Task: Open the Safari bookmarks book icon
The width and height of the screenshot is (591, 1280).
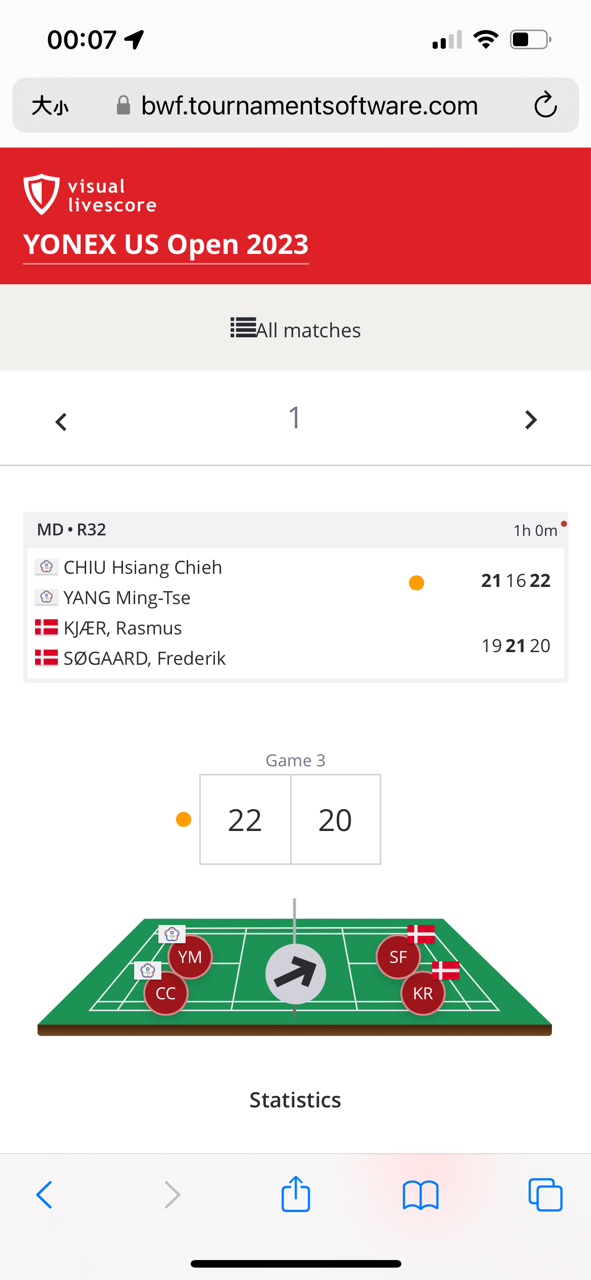Action: 421,1194
